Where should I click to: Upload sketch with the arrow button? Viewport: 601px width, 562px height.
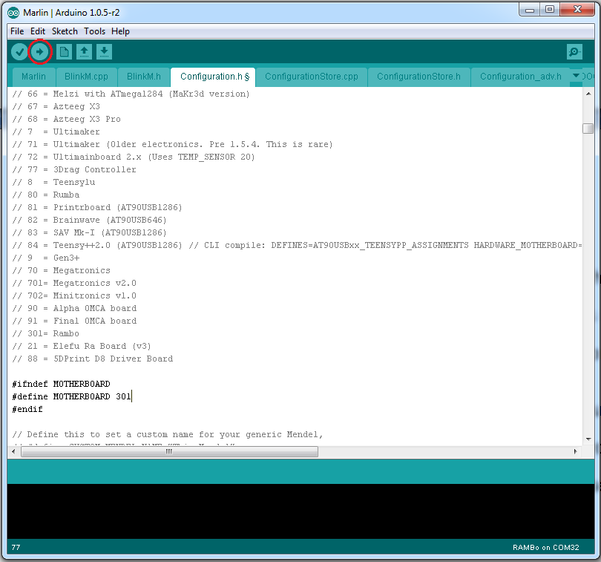point(39,51)
